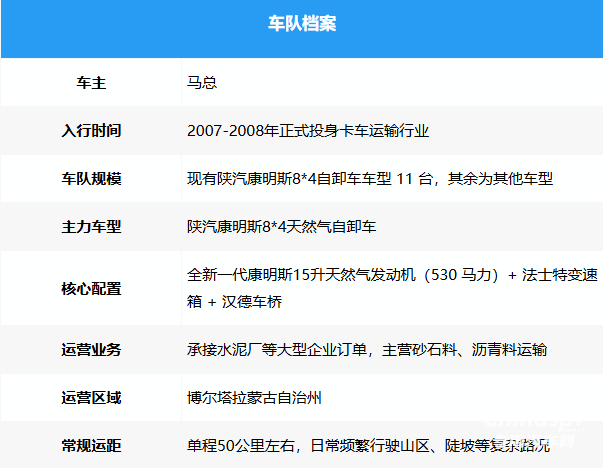Select the 车主 row label
This screenshot has width=603, height=468.
(x=91, y=83)
